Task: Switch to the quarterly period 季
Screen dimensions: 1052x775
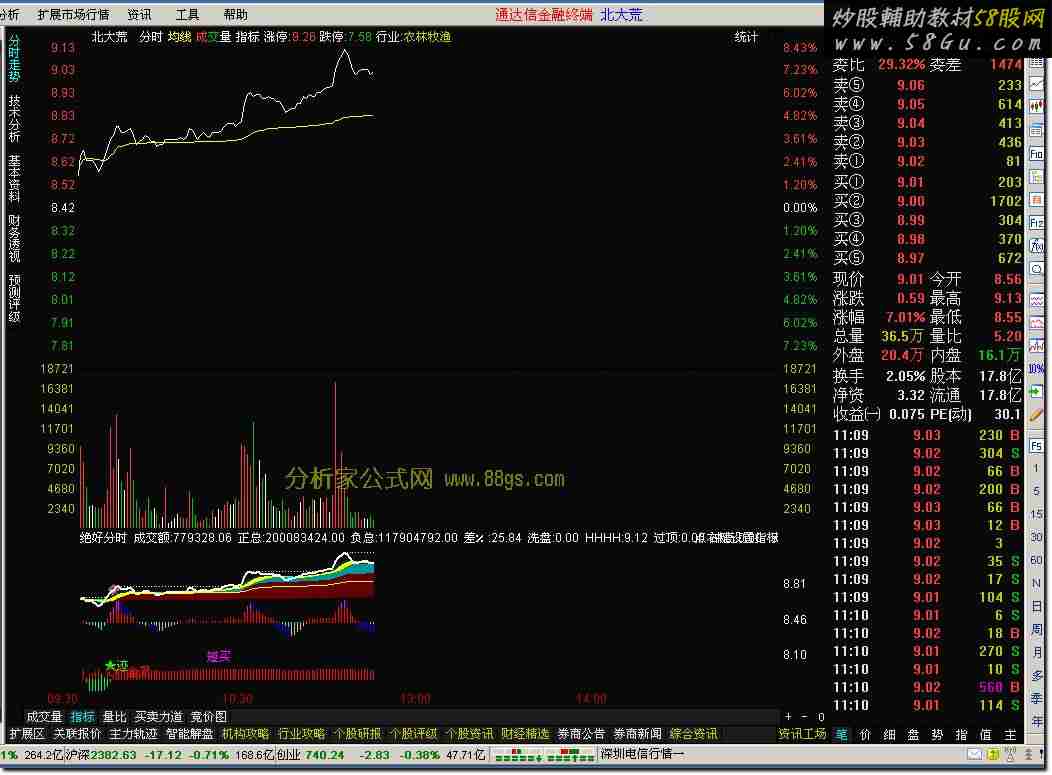Action: pos(1037,698)
